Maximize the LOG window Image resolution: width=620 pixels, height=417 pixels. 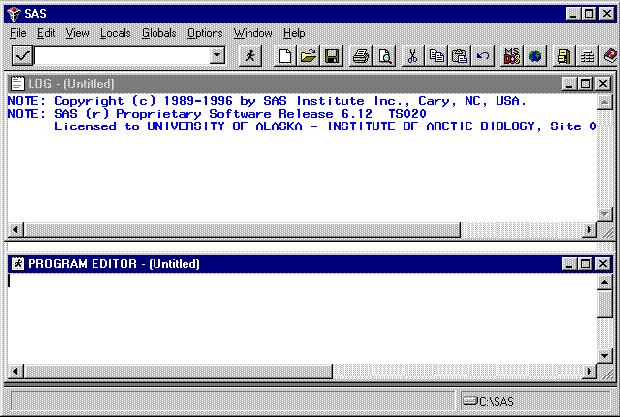point(586,84)
